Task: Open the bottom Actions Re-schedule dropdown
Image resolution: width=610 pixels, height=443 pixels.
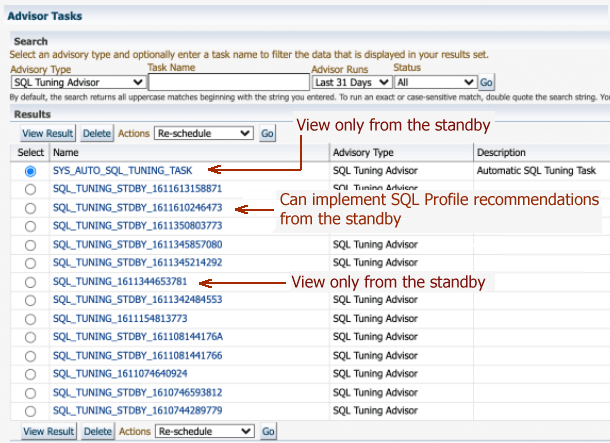Action: click(205, 431)
